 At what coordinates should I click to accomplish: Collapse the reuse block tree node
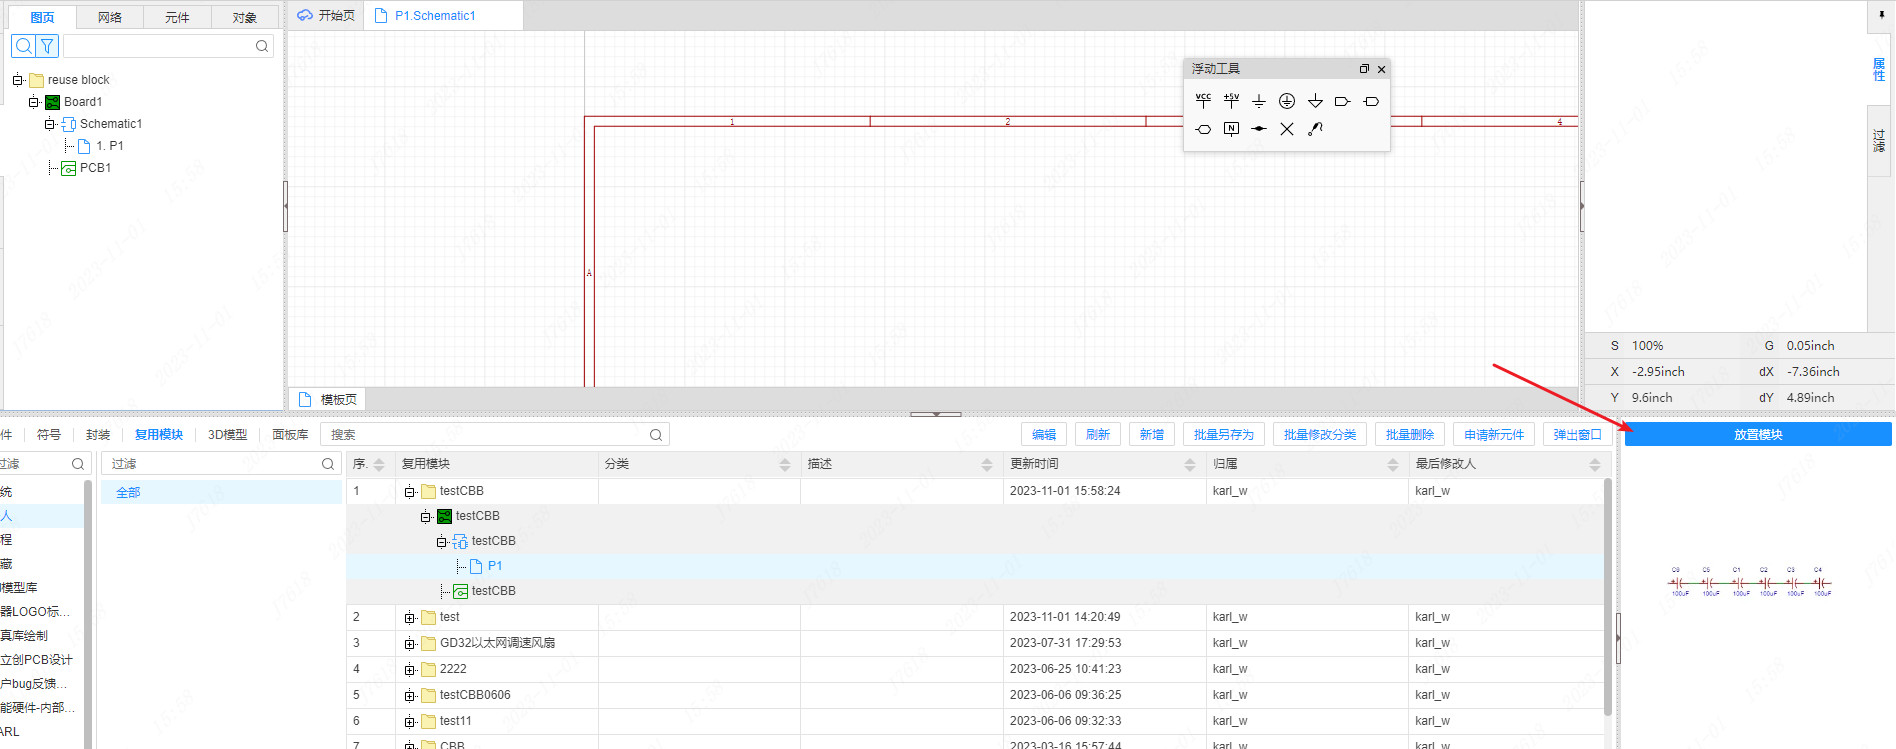click(17, 80)
